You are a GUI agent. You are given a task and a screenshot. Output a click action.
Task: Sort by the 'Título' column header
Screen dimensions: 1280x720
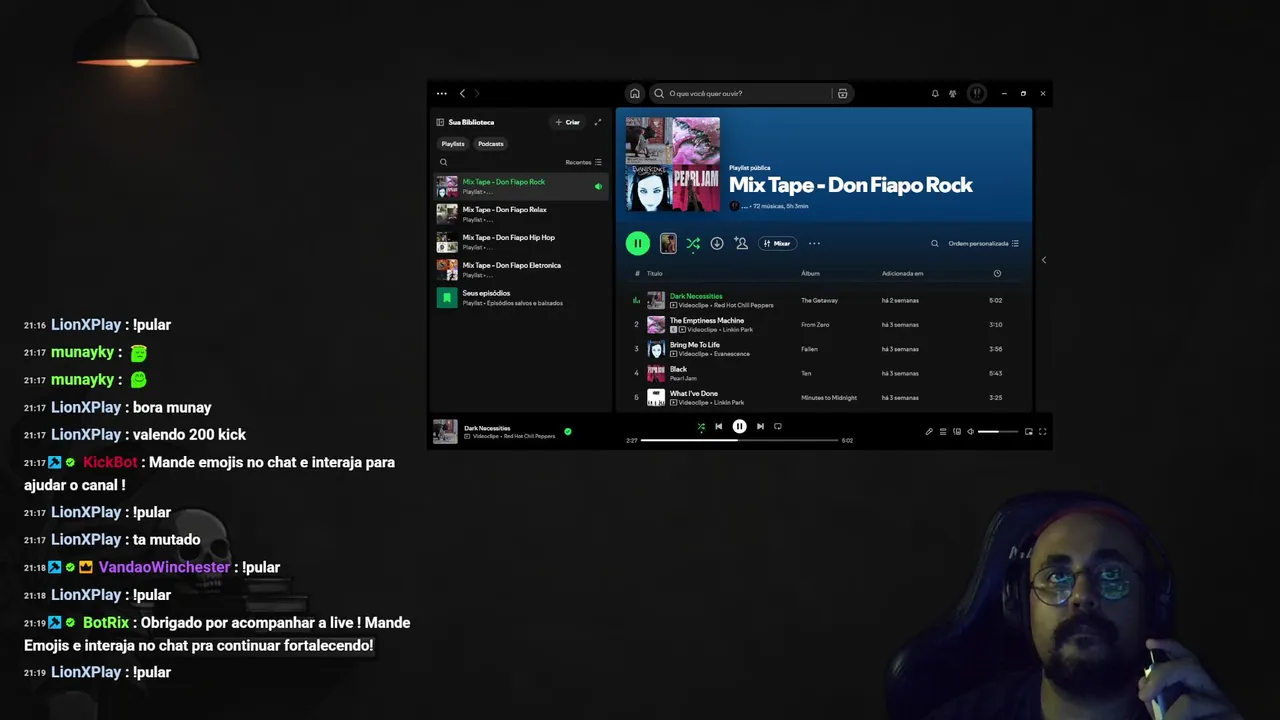tap(654, 273)
